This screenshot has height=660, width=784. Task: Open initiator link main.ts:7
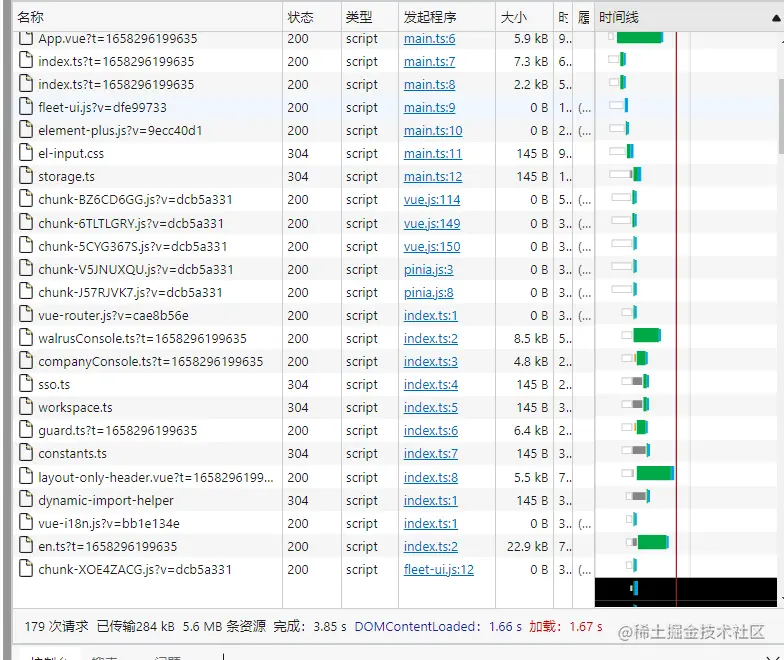(430, 62)
